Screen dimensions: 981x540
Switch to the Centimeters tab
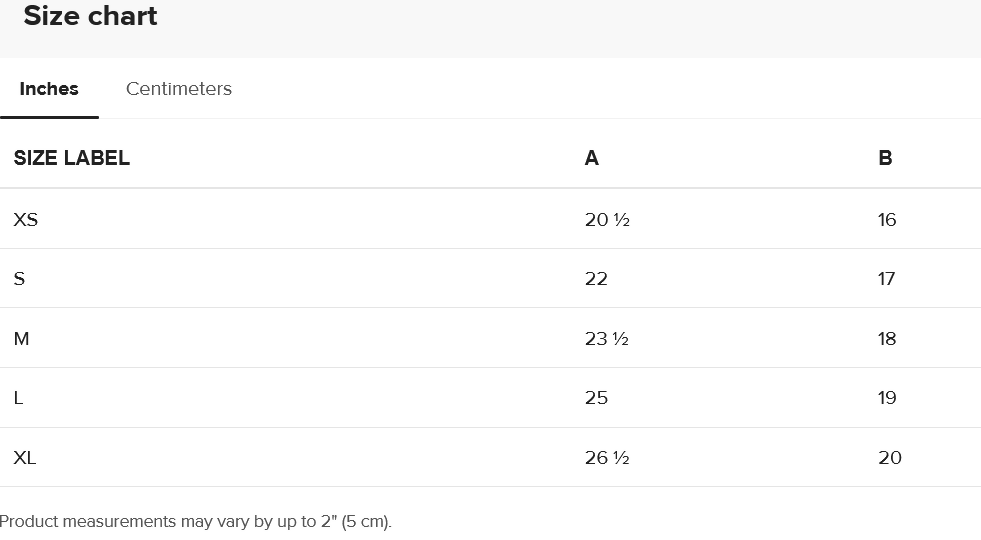[x=179, y=89]
